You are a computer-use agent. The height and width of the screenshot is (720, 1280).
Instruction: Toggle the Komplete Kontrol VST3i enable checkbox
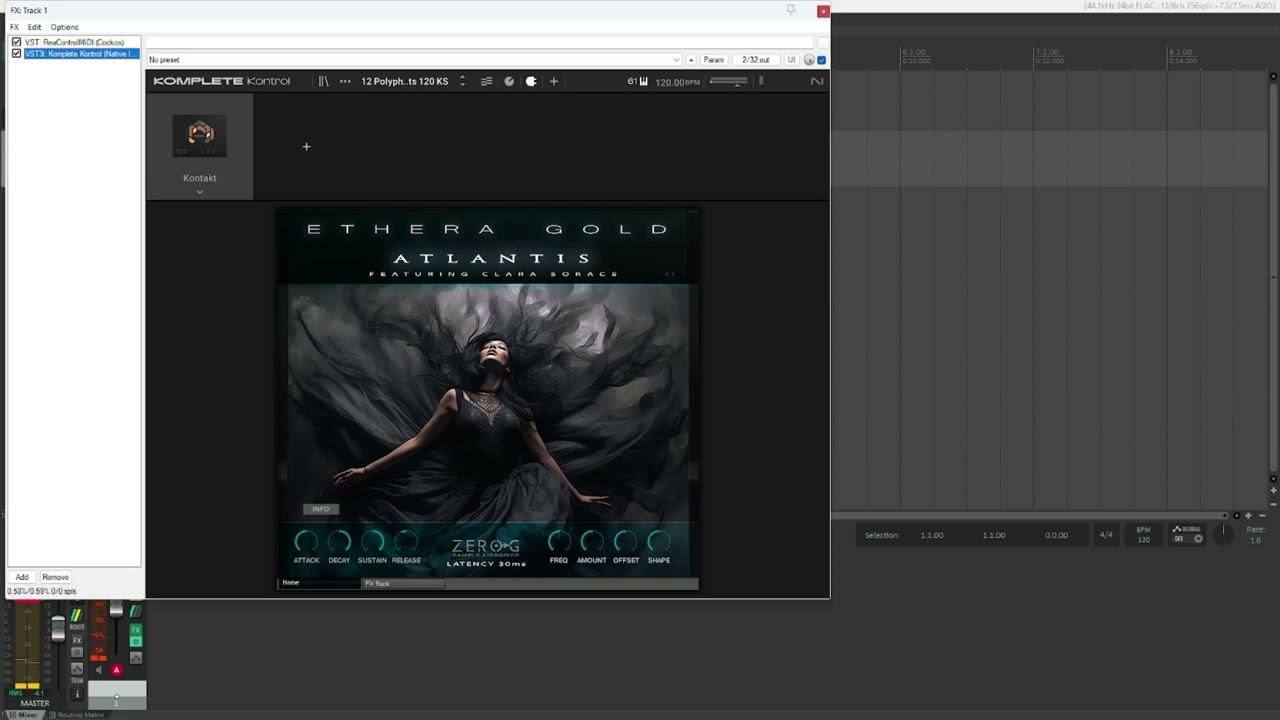click(16, 53)
